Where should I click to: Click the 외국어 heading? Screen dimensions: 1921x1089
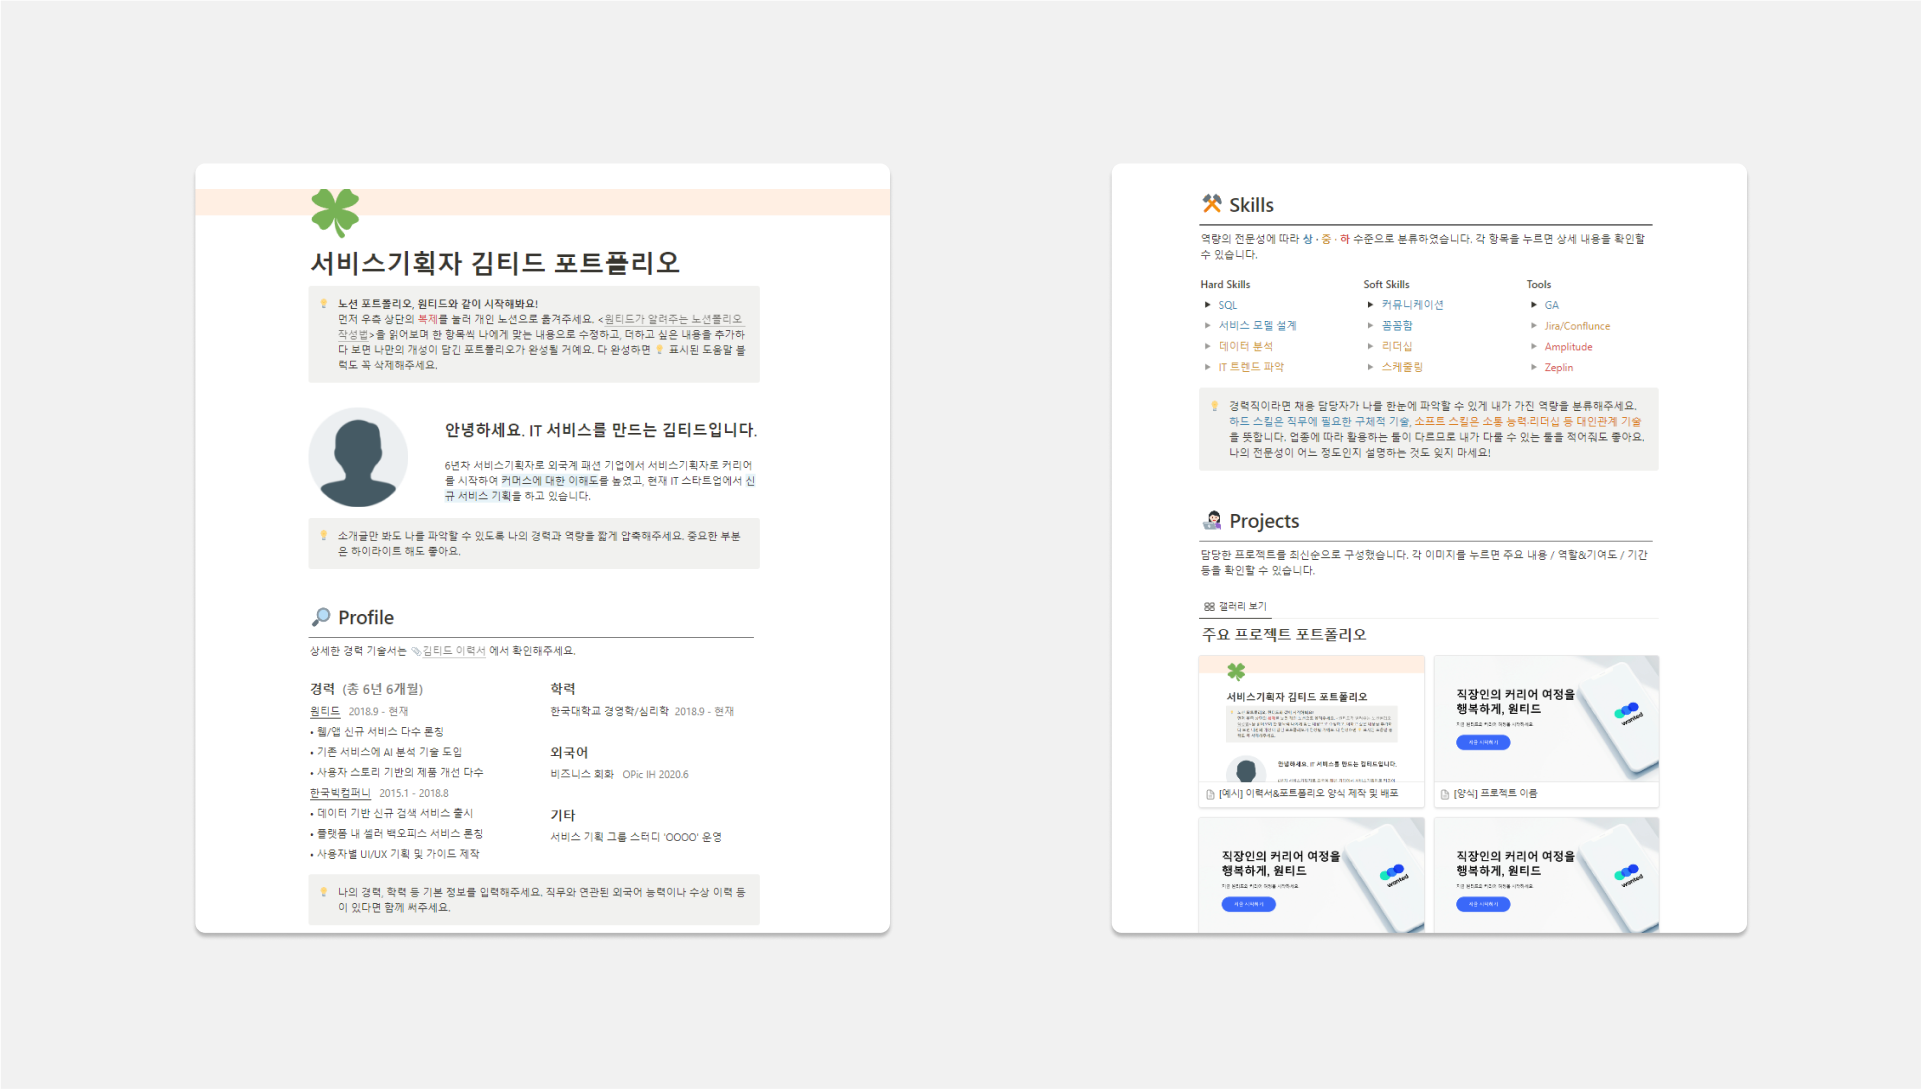569,752
